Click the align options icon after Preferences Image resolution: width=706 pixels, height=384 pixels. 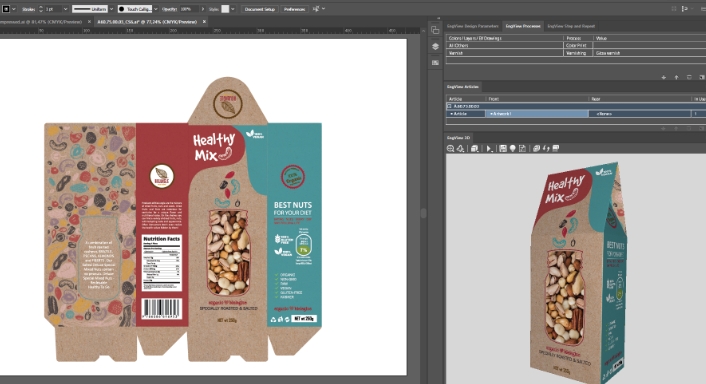(x=316, y=9)
